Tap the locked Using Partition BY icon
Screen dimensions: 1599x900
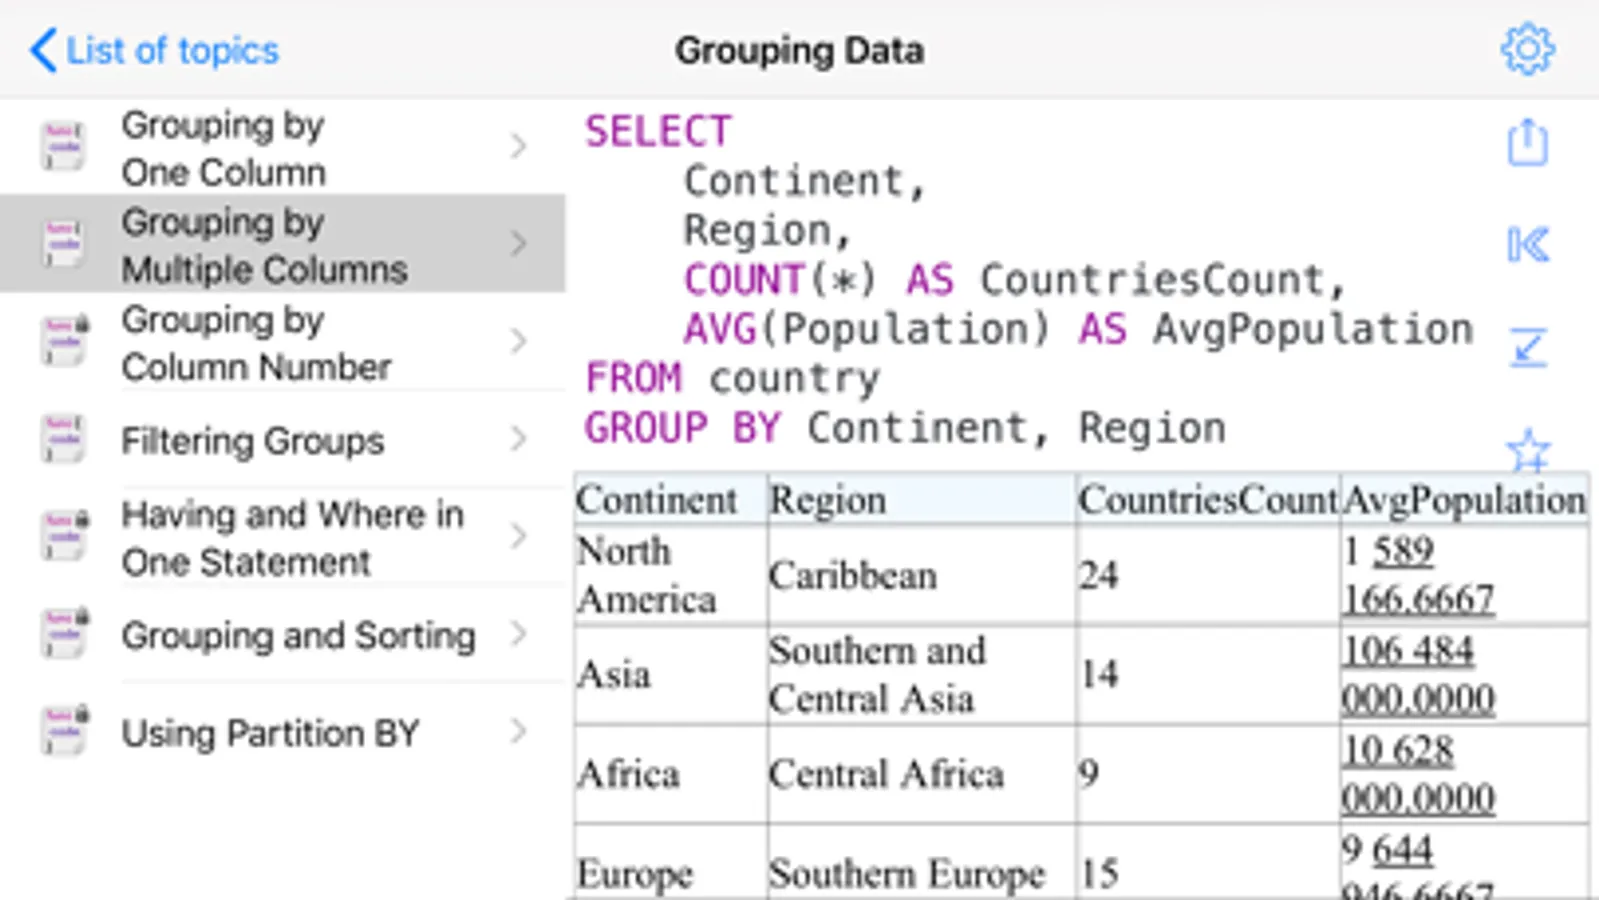[x=65, y=731]
